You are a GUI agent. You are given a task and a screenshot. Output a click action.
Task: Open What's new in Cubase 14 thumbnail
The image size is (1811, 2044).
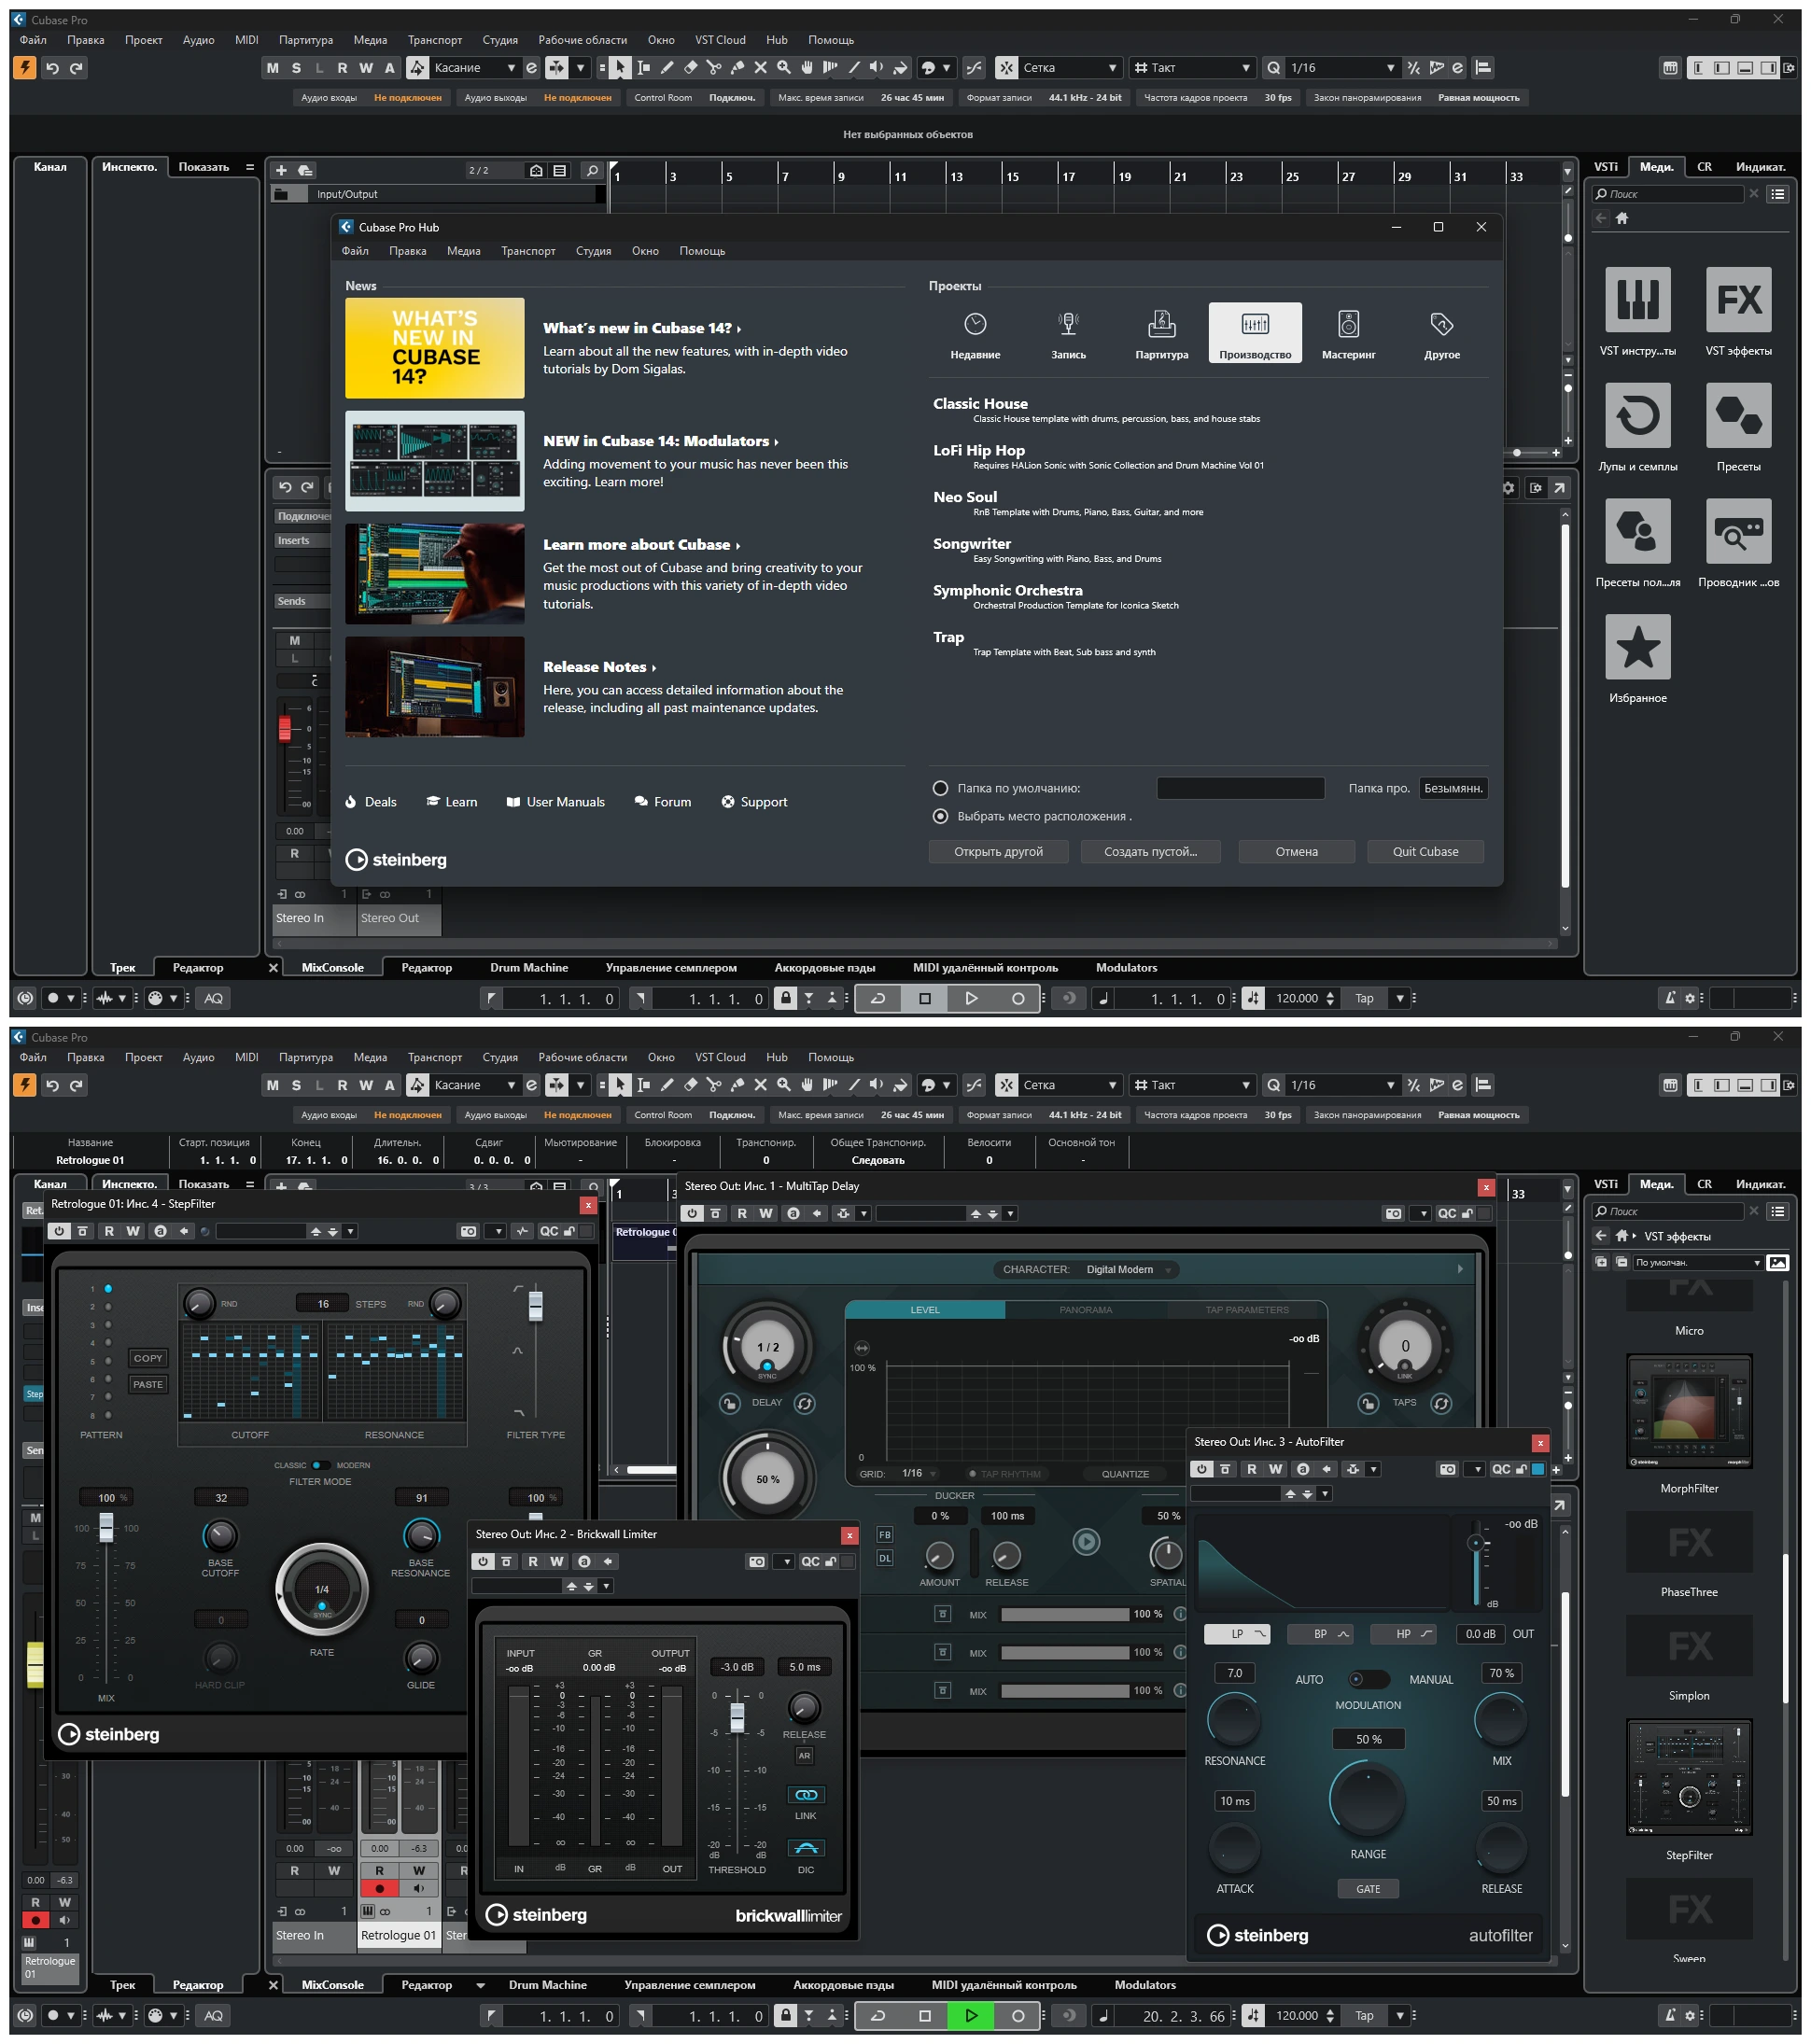click(434, 348)
